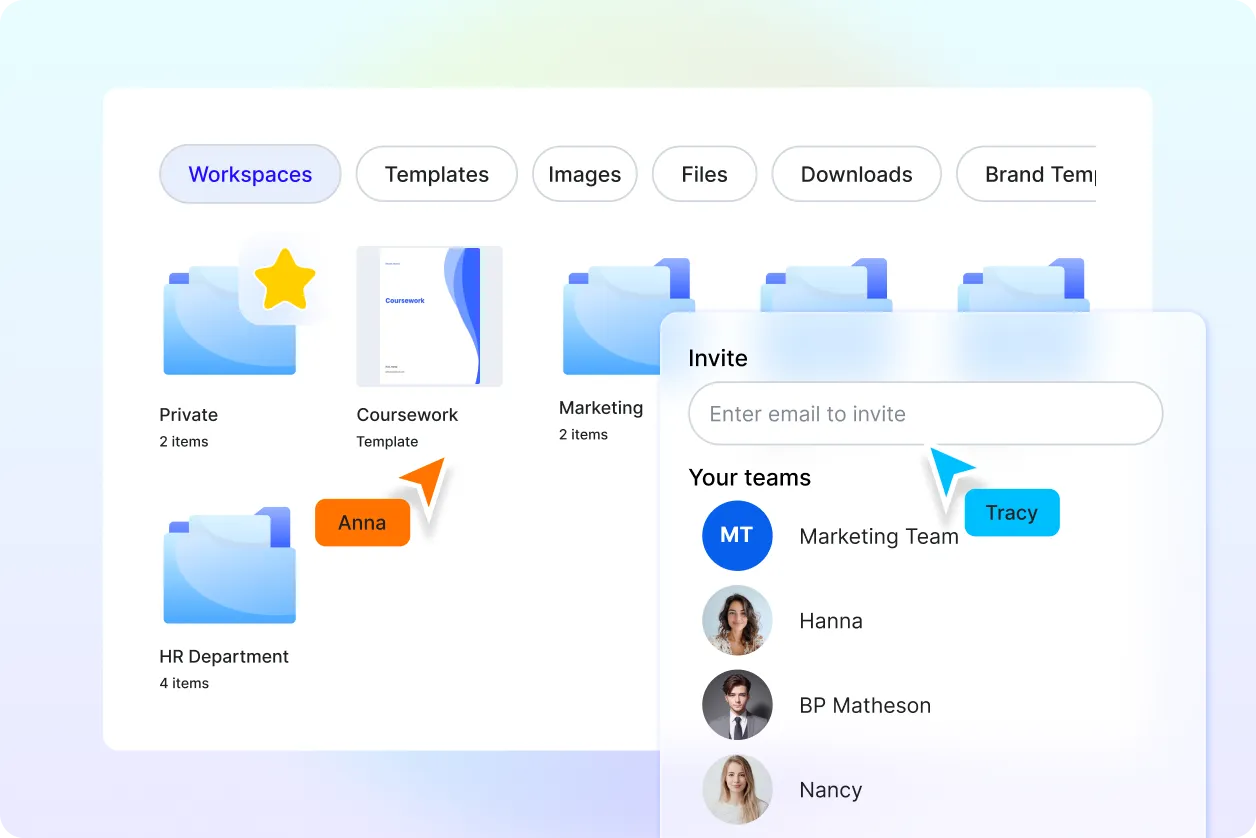Image resolution: width=1256 pixels, height=838 pixels.
Task: Click the Coursework label text
Action: pyautogui.click(x=407, y=415)
